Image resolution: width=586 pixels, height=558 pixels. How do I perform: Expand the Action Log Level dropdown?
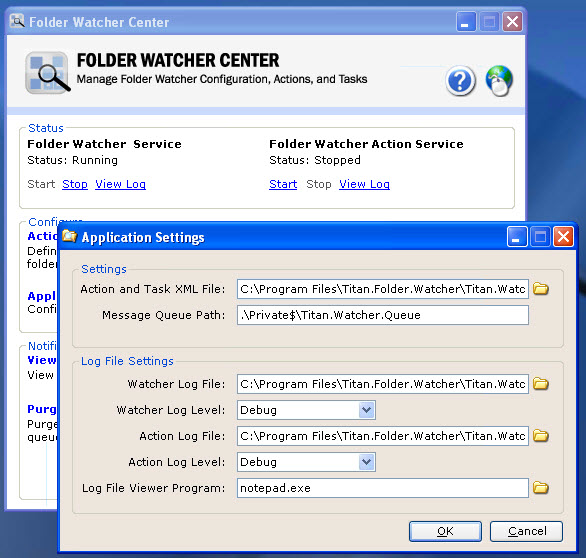click(367, 462)
